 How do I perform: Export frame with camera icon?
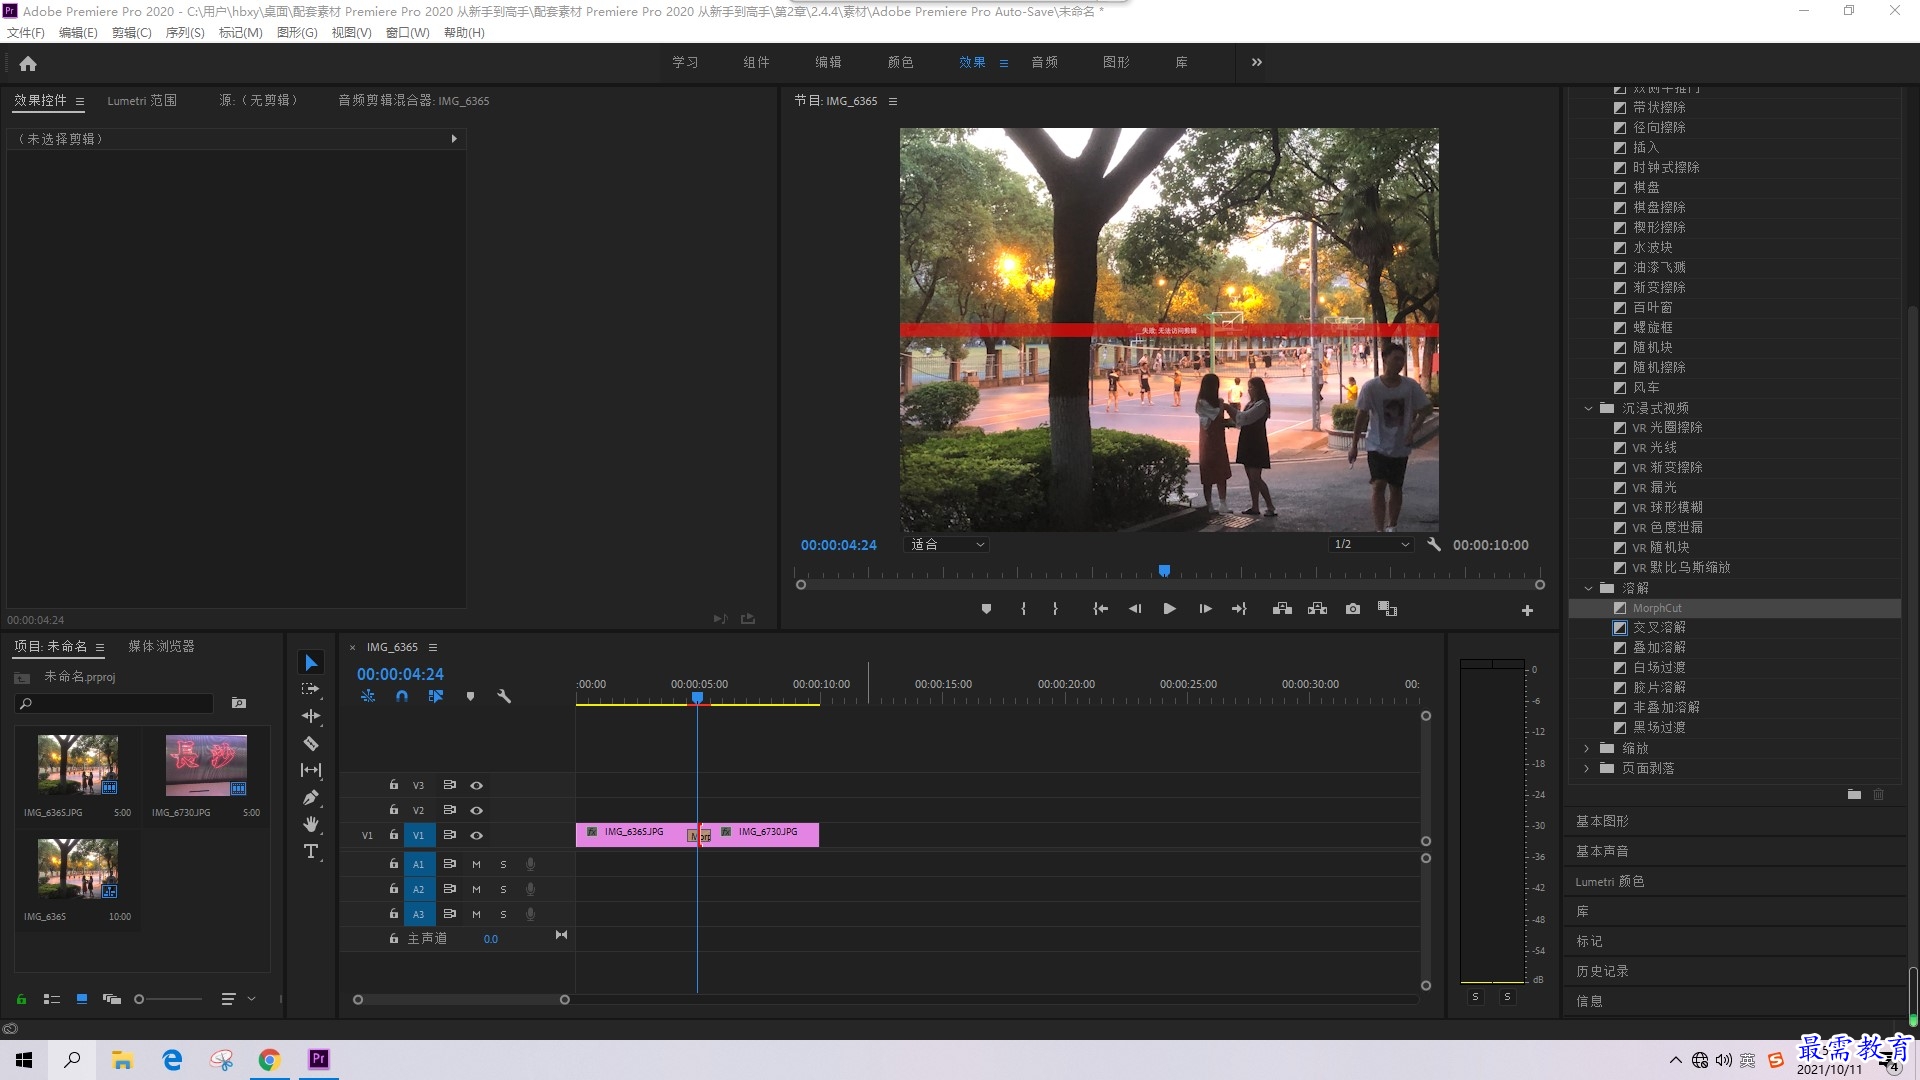pyautogui.click(x=1353, y=609)
